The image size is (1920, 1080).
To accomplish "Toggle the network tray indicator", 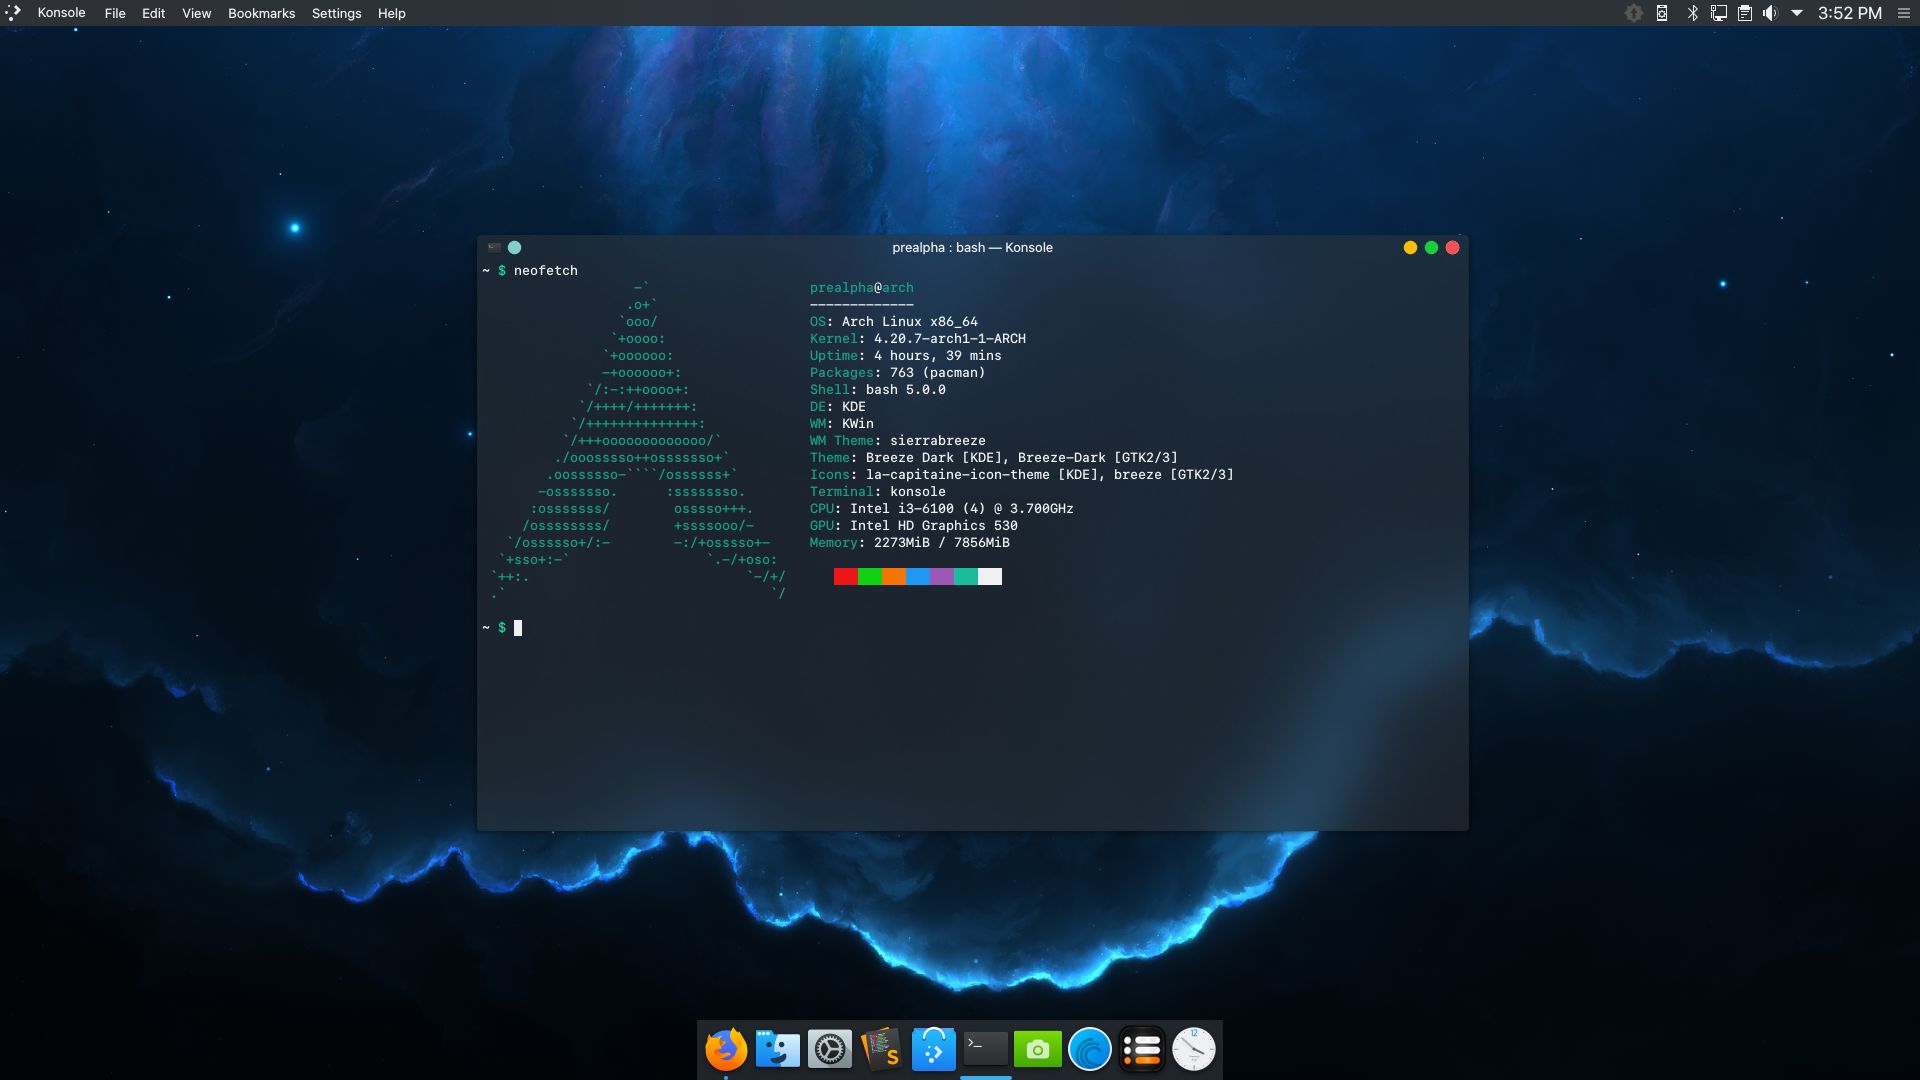I will click(x=1719, y=13).
